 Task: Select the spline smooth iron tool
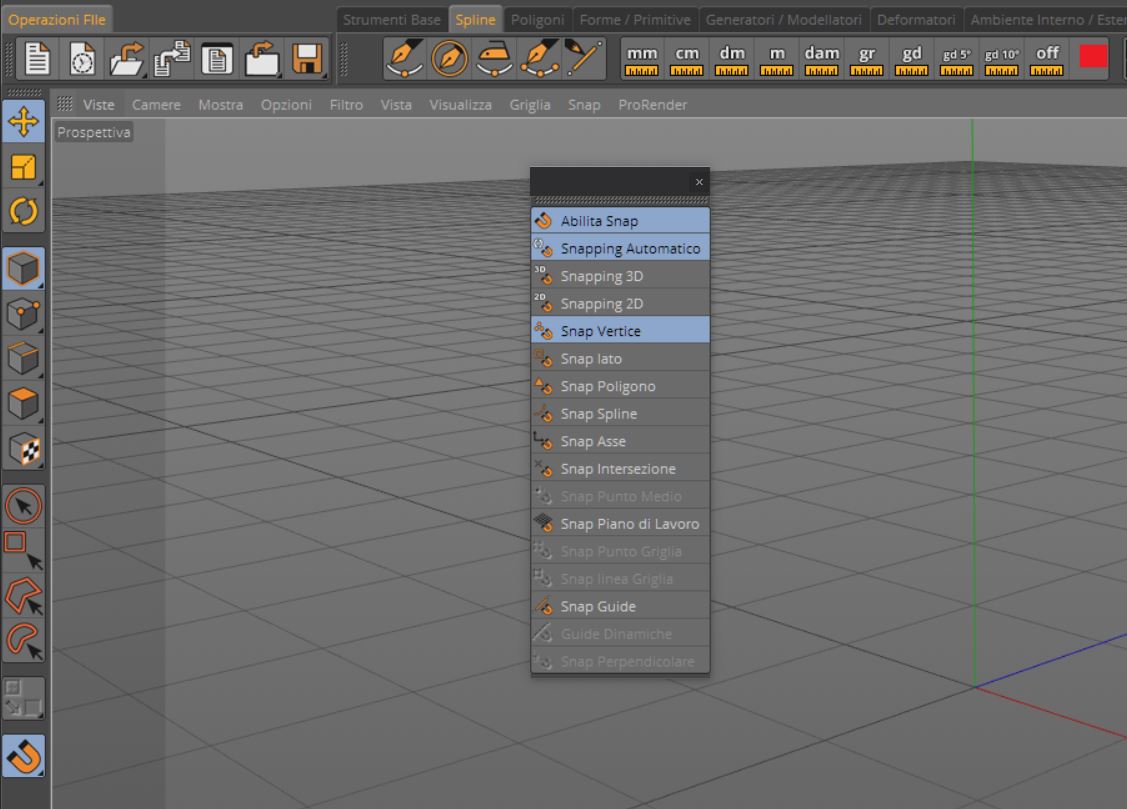(x=494, y=58)
